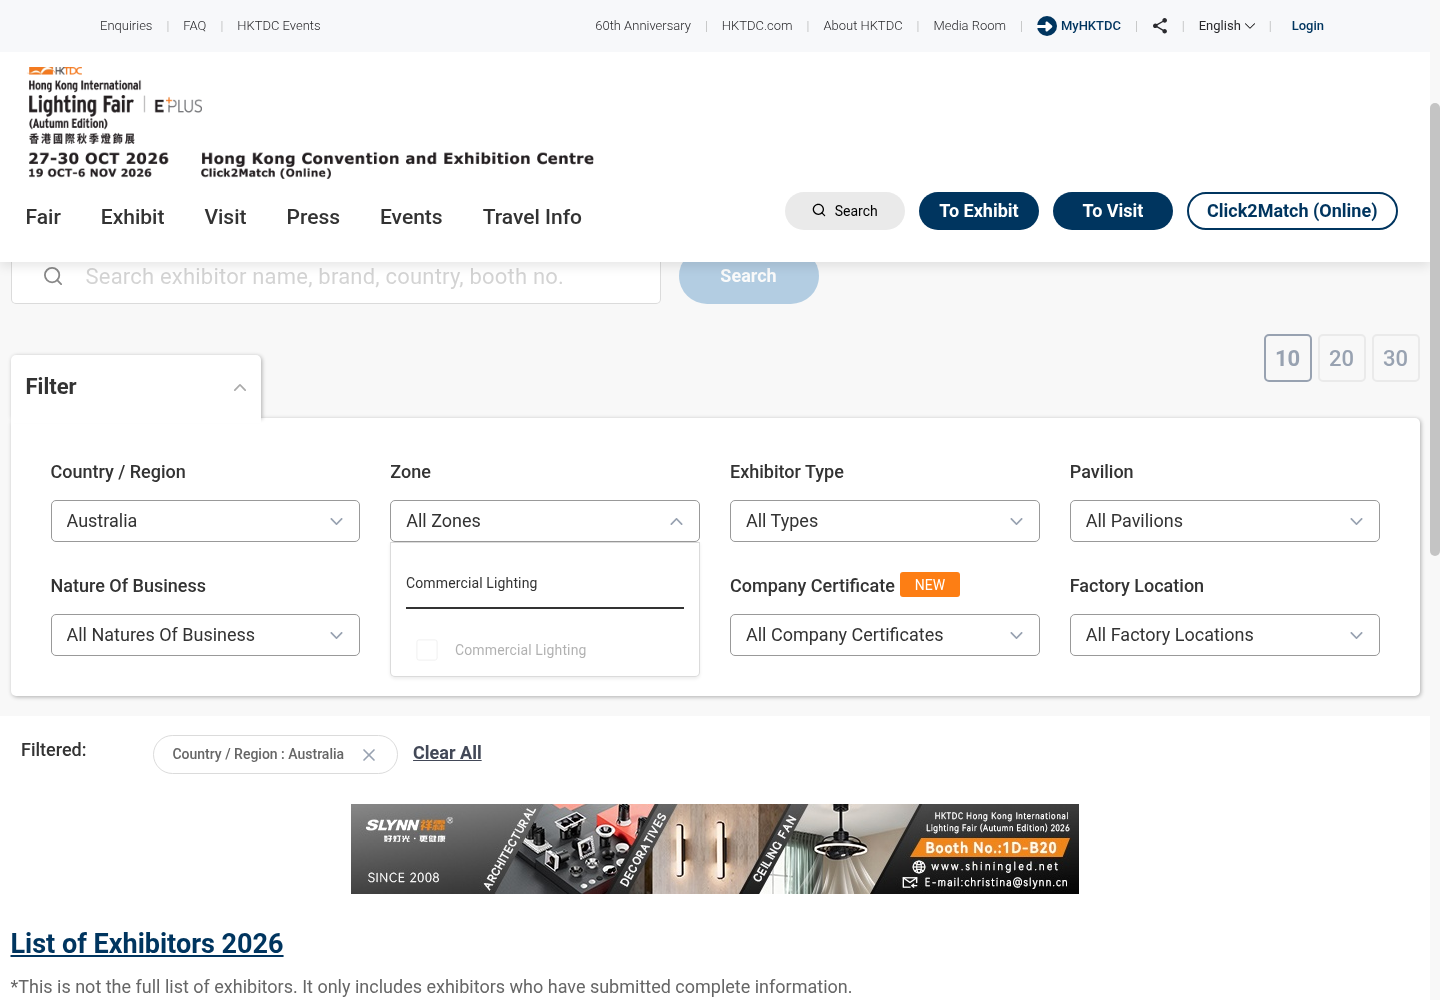Open the Exhibit menu
The height and width of the screenshot is (1000, 1440).
coord(132,217)
